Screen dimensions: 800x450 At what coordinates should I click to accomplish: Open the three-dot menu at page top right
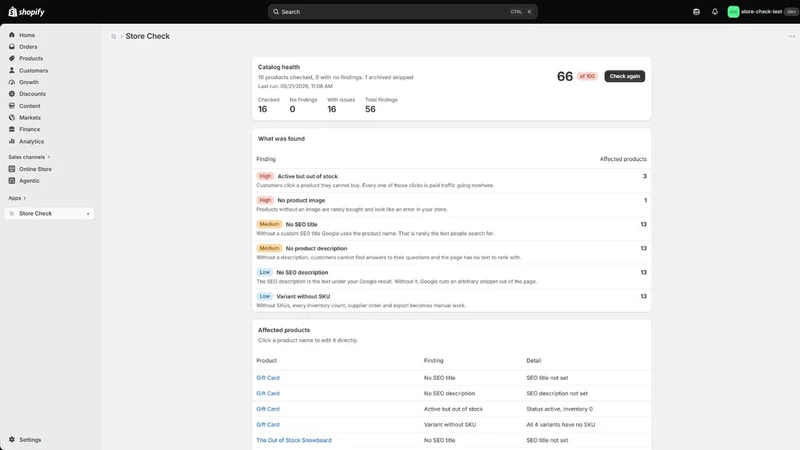pyautogui.click(x=791, y=36)
